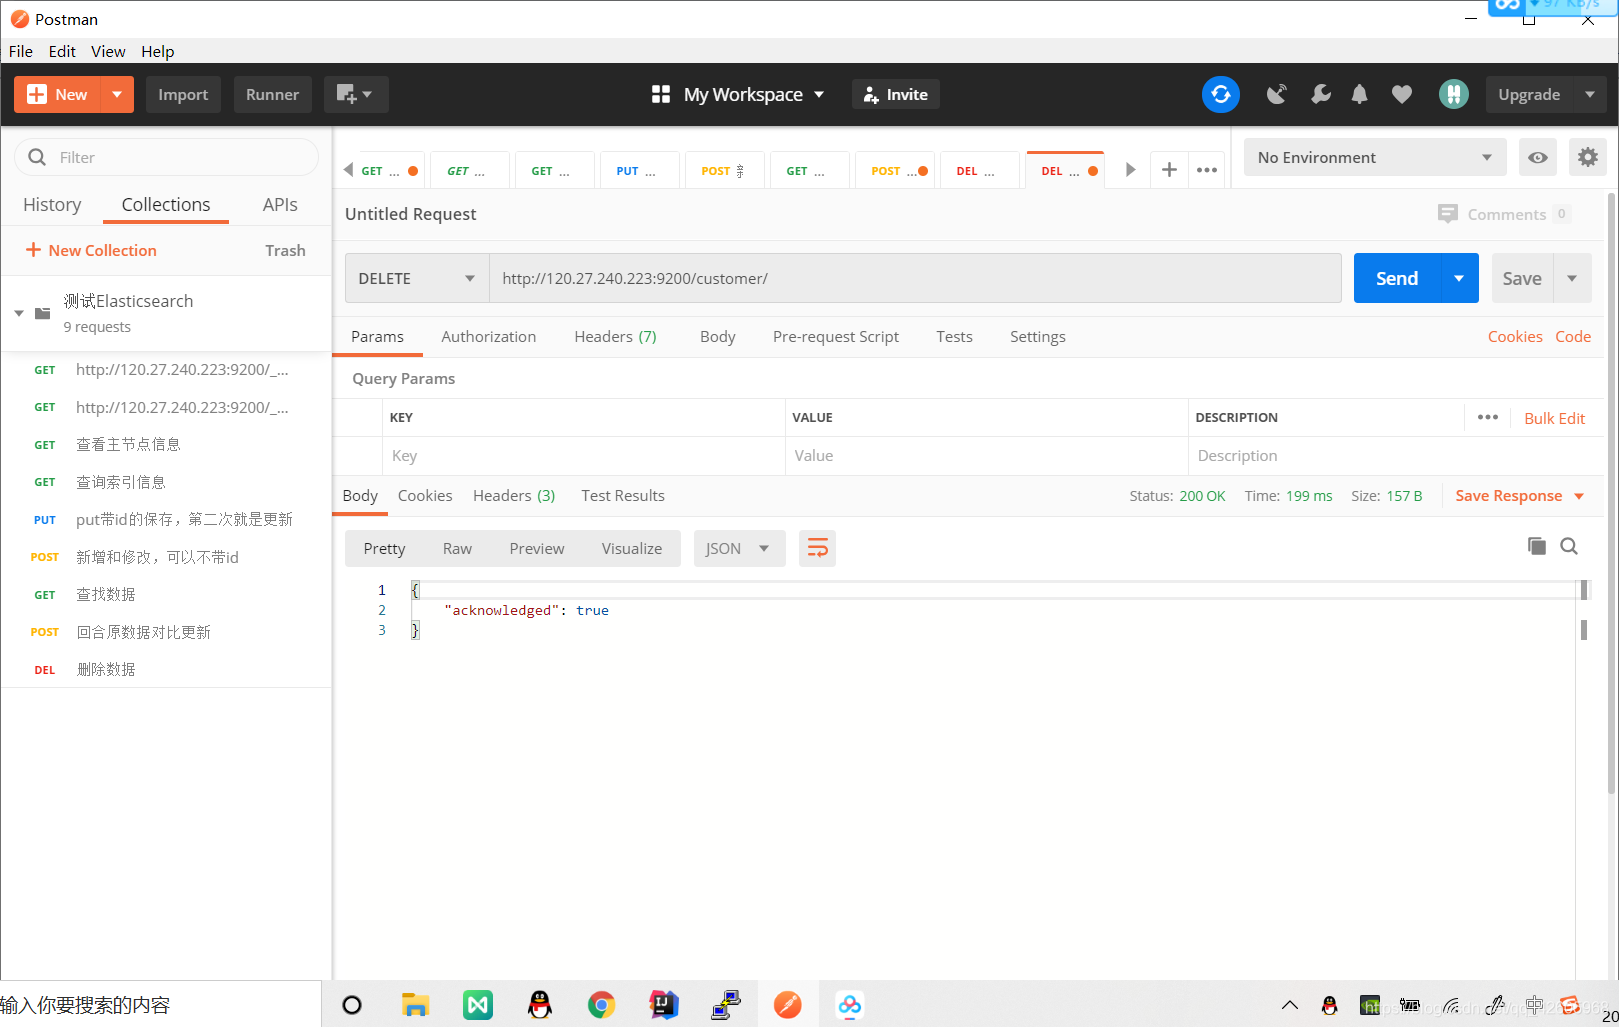Open the Authorization request tab
Image resolution: width=1619 pixels, height=1027 pixels.
(x=489, y=337)
